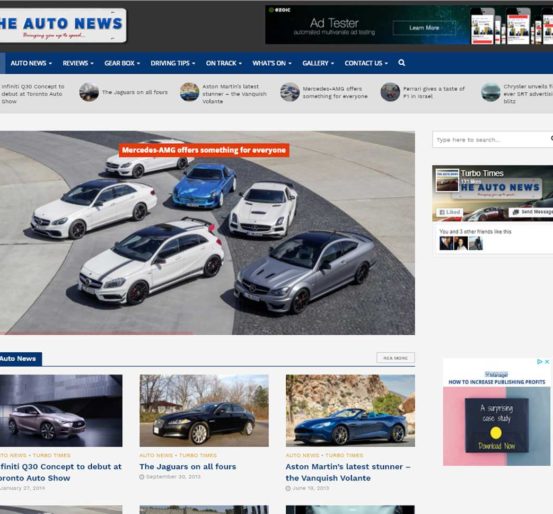Open Turbo Times Facebook page title
The height and width of the screenshot is (514, 553).
(x=482, y=173)
